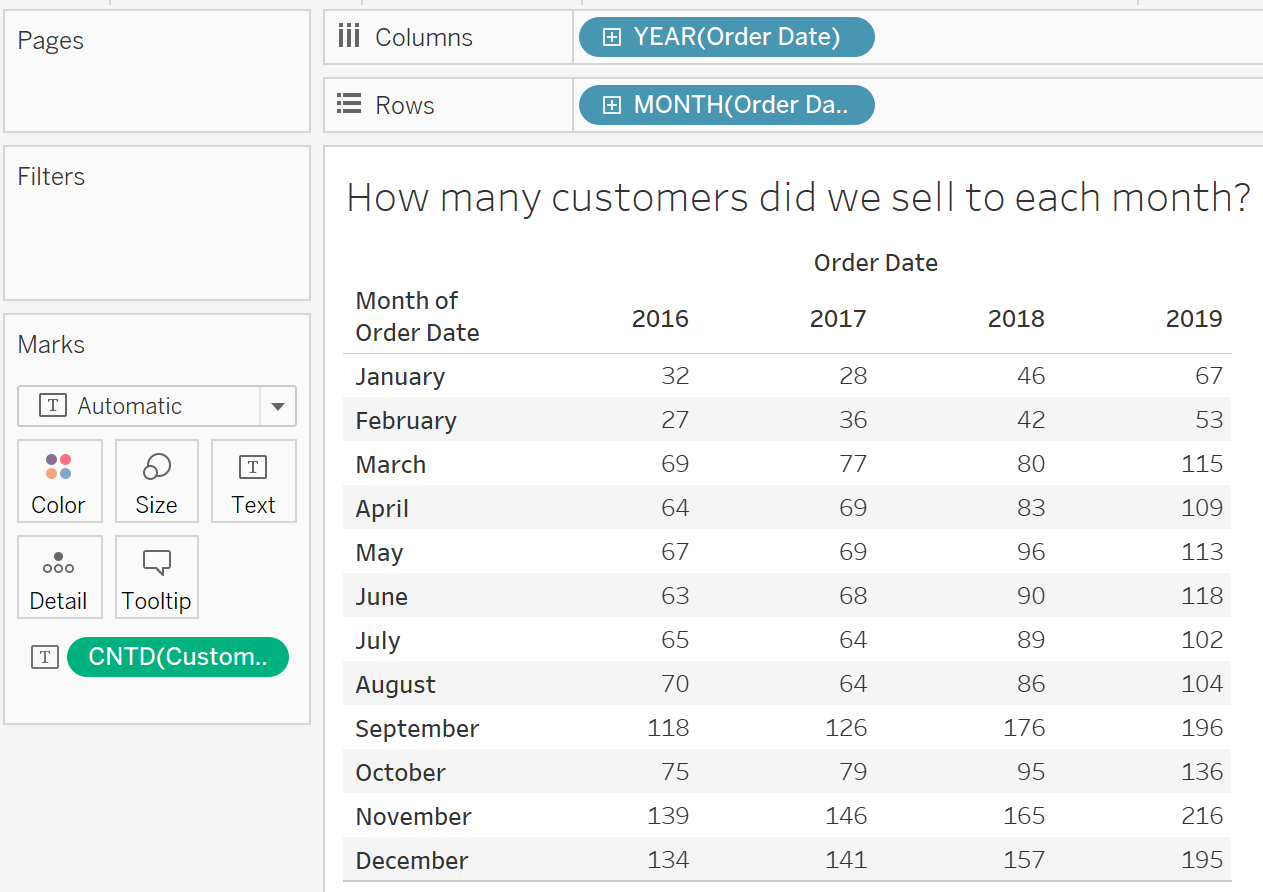Expand the YEAR(Order Date) pill plus sign
Image resolution: width=1263 pixels, height=892 pixels.
point(612,37)
